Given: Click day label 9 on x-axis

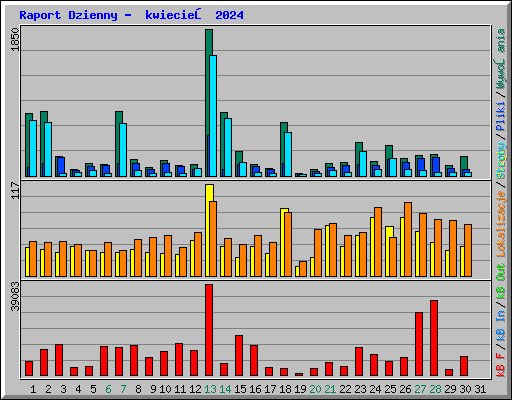Looking at the screenshot, I should (x=153, y=389).
